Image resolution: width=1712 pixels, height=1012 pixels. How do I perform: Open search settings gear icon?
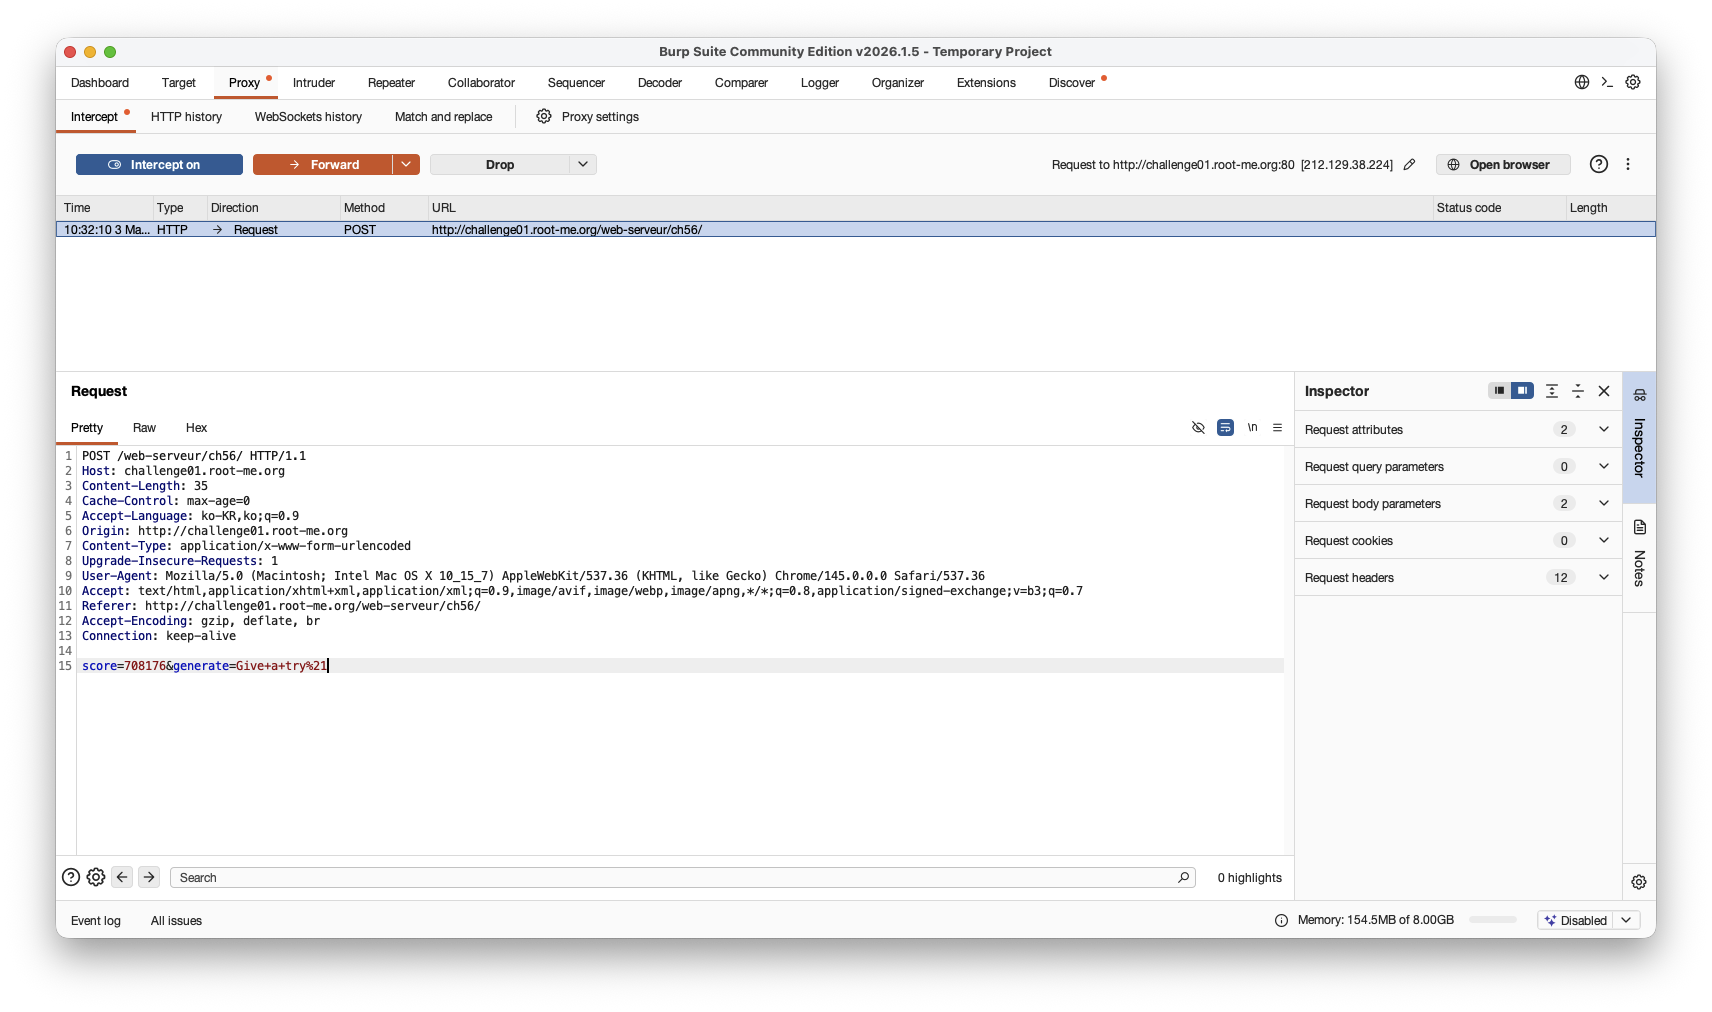click(x=96, y=877)
